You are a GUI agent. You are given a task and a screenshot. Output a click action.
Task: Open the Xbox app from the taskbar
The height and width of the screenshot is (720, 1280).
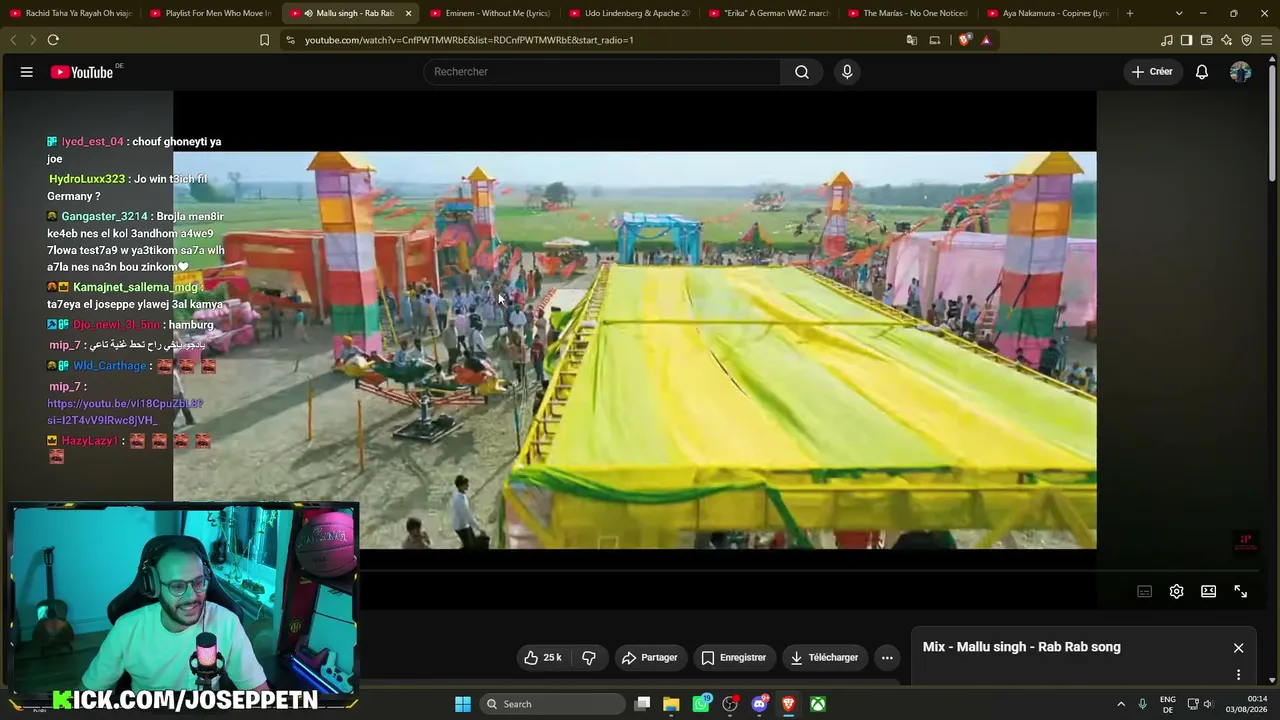818,704
